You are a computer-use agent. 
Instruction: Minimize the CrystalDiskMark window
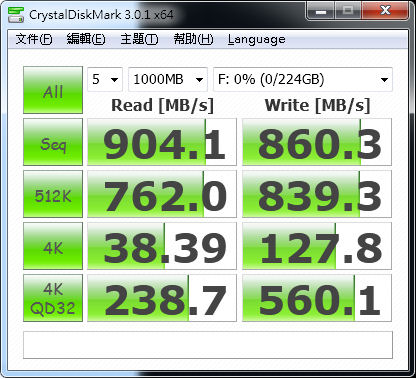(x=321, y=11)
